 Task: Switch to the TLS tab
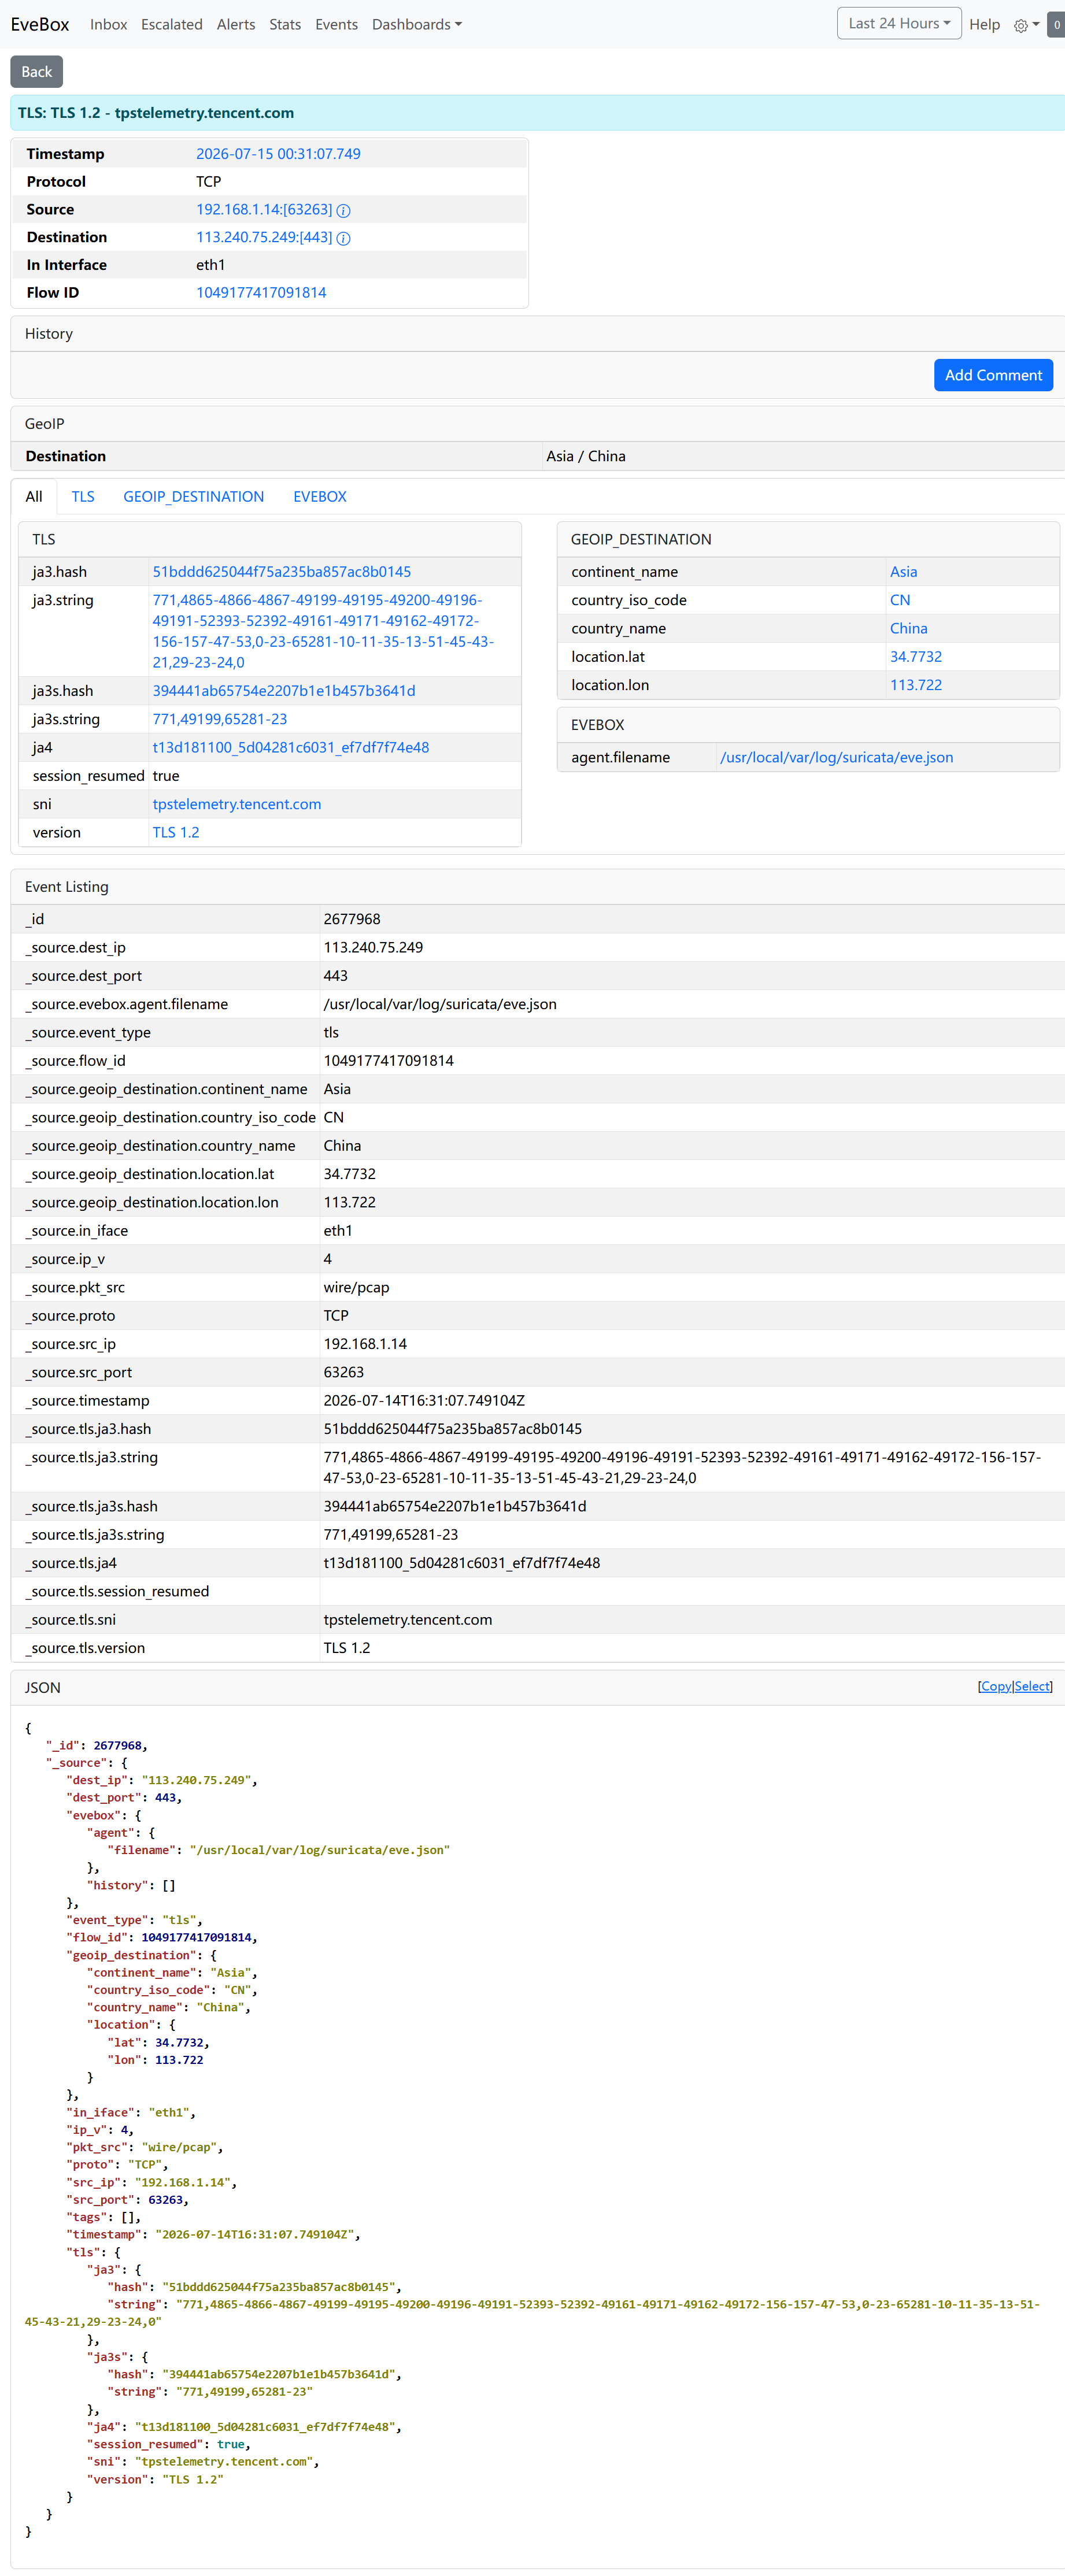[83, 497]
